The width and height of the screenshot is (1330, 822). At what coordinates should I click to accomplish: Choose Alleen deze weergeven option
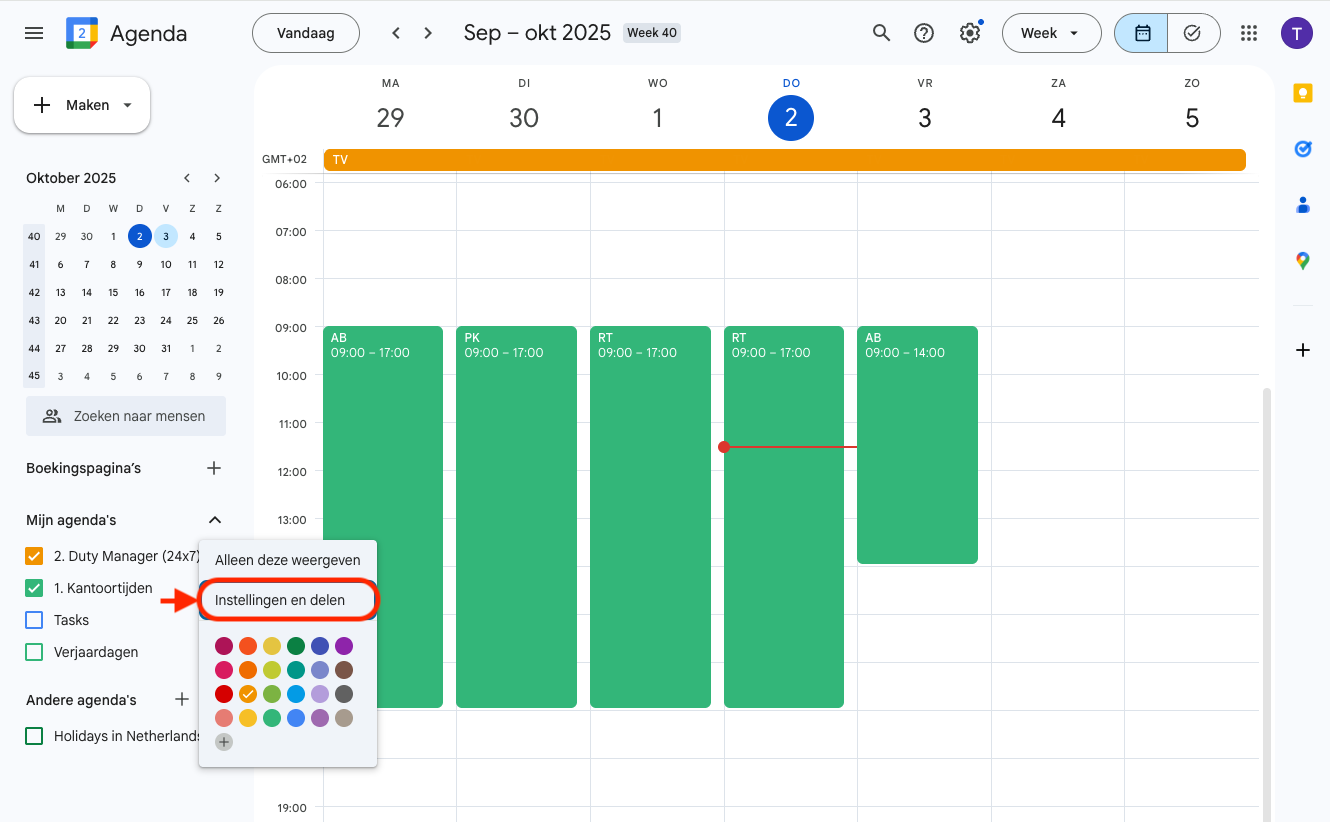[287, 560]
